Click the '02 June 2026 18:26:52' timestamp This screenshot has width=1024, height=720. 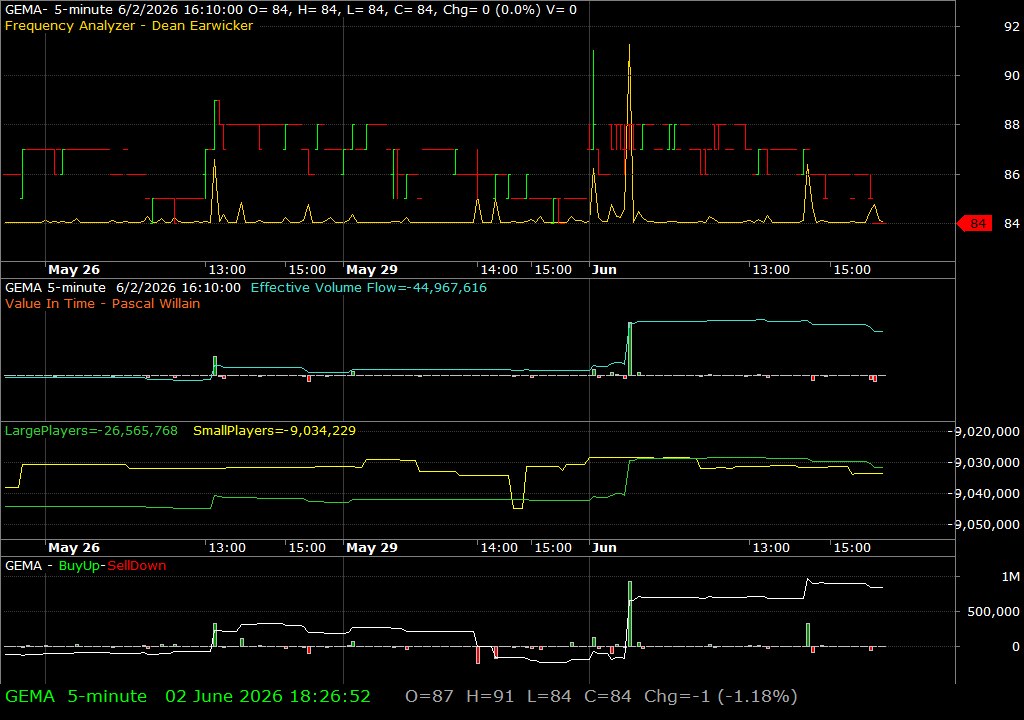pyautogui.click(x=268, y=696)
